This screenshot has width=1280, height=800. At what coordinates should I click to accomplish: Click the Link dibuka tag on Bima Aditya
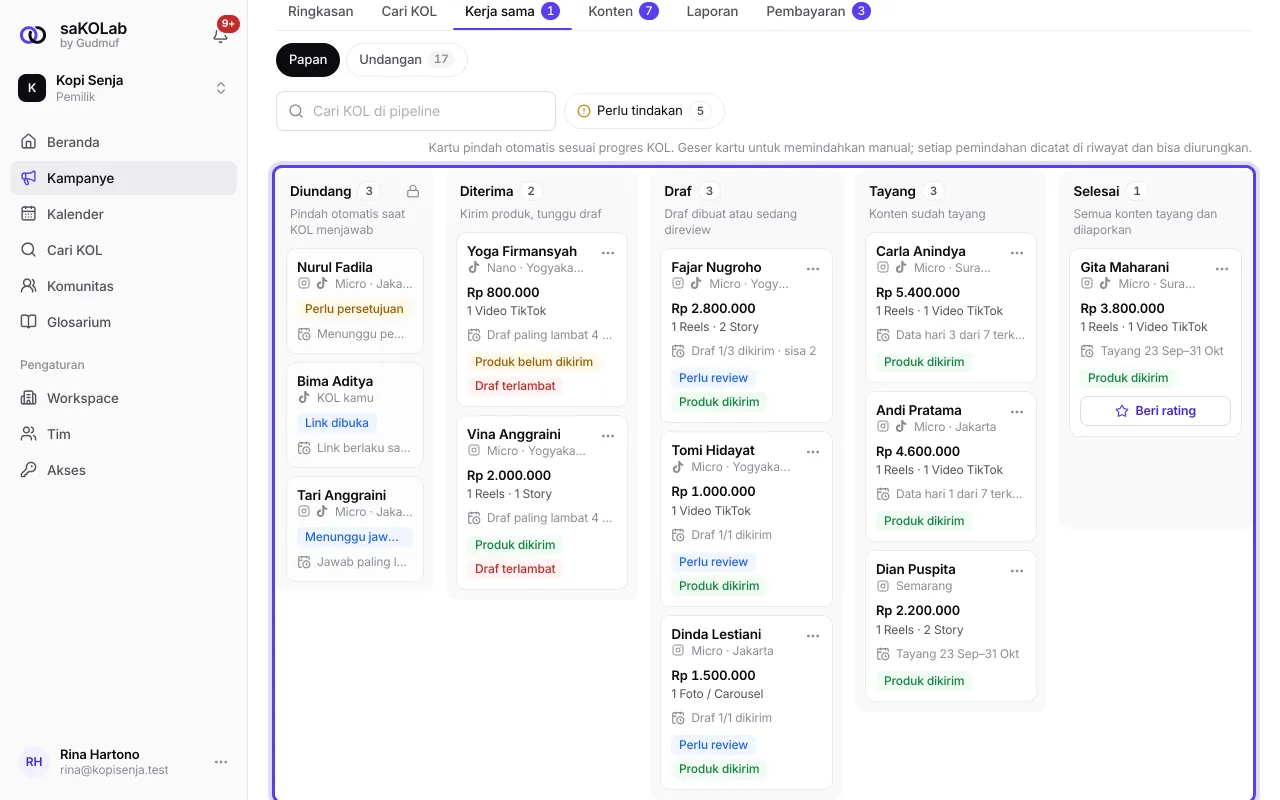[x=337, y=423]
